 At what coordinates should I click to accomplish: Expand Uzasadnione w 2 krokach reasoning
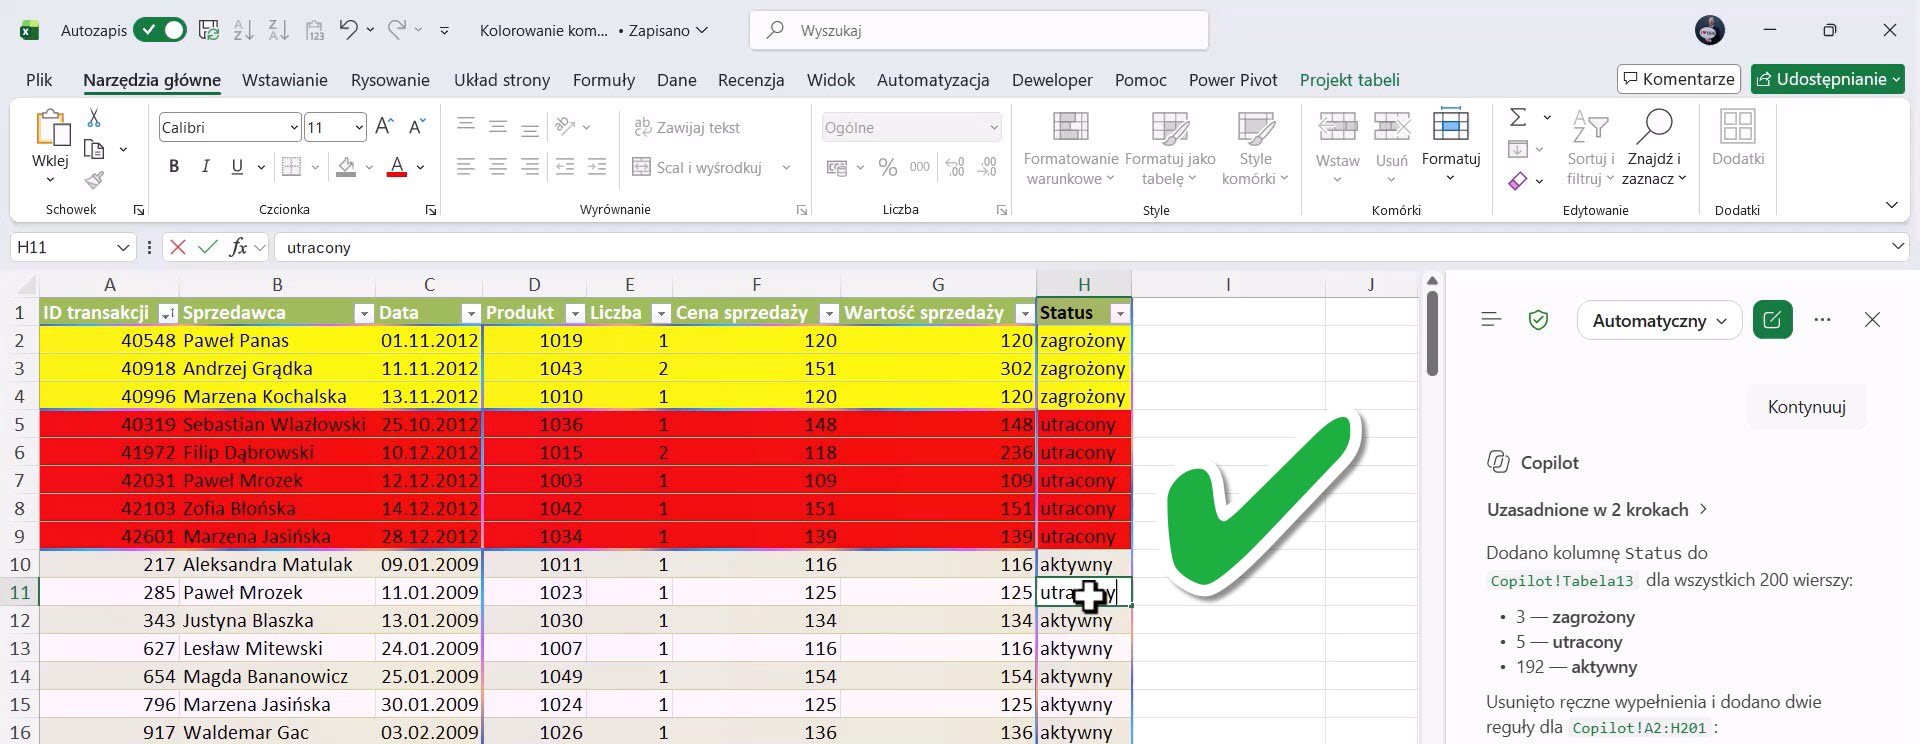[1597, 510]
